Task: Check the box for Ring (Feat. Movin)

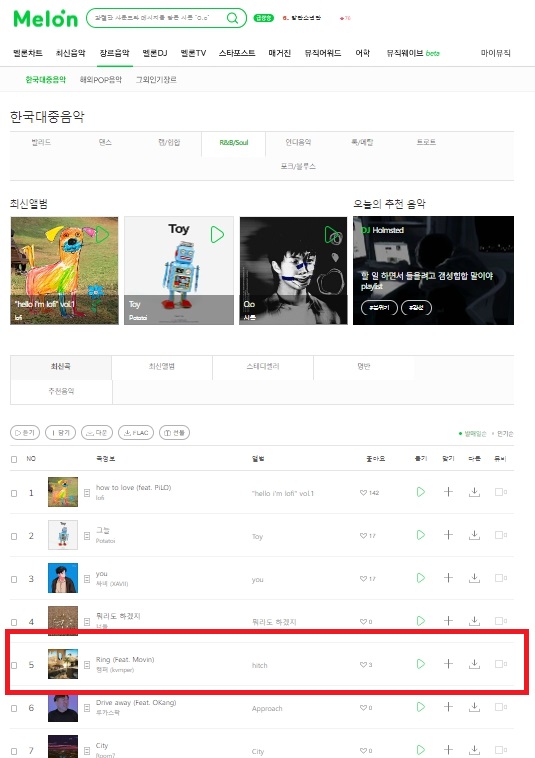Action: [x=14, y=665]
